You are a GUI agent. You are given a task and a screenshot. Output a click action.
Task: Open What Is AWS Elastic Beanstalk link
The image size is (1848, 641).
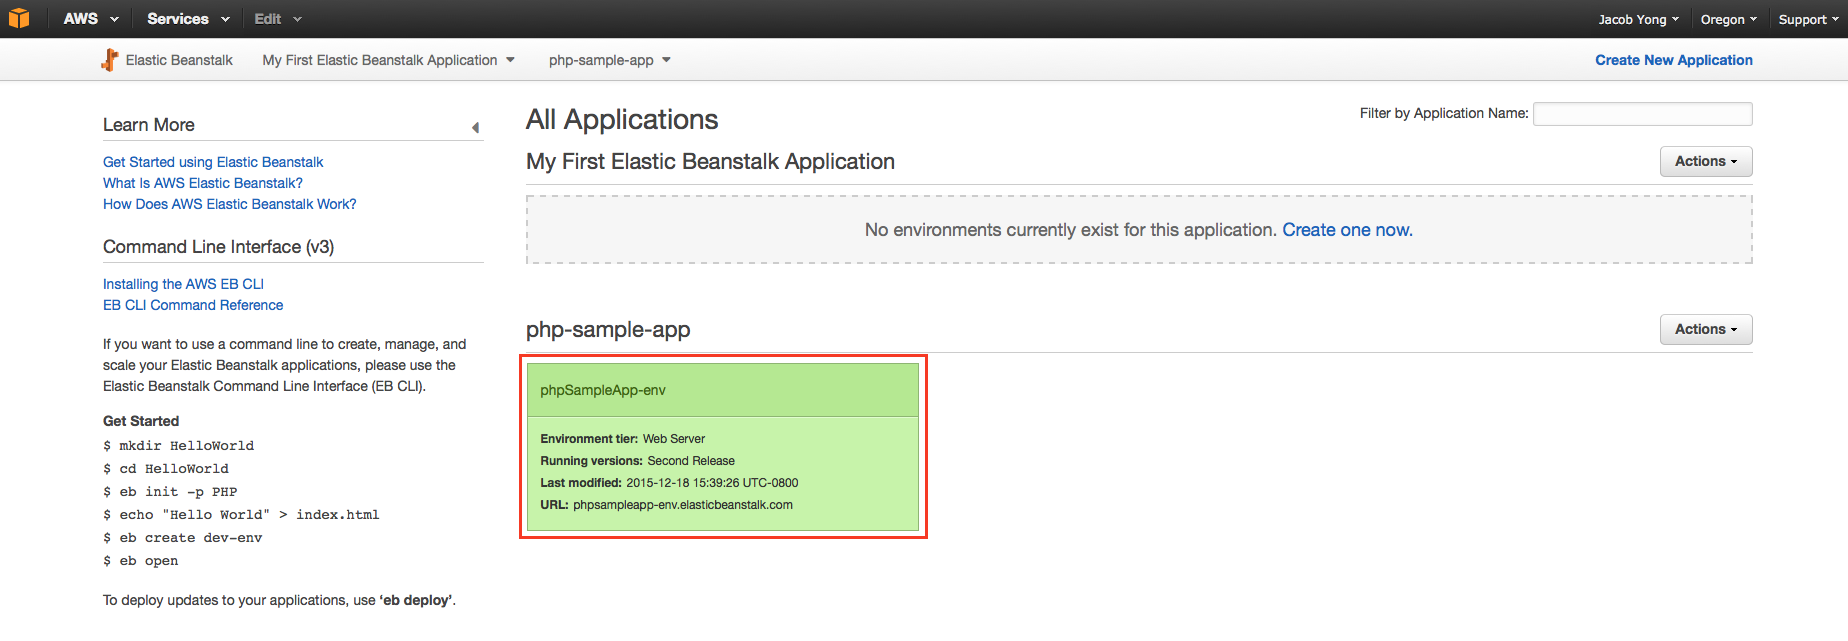(203, 183)
